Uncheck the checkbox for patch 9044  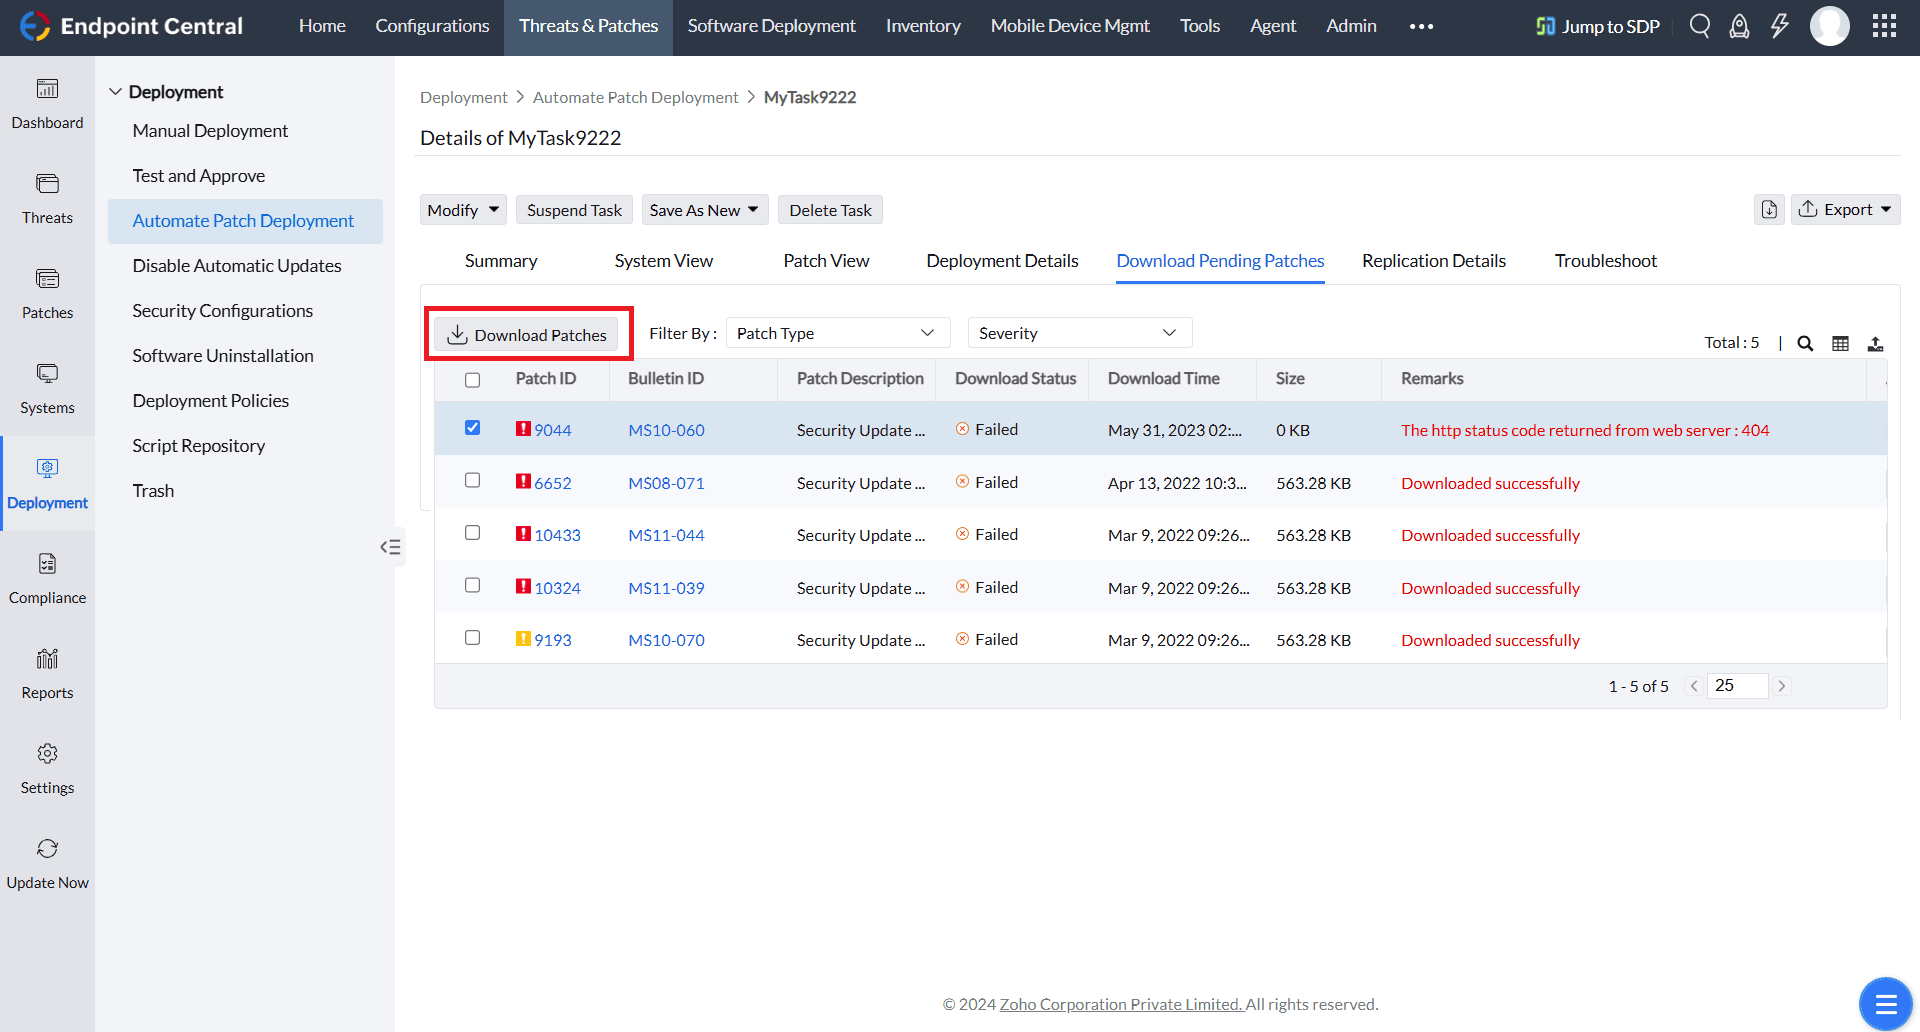click(472, 428)
